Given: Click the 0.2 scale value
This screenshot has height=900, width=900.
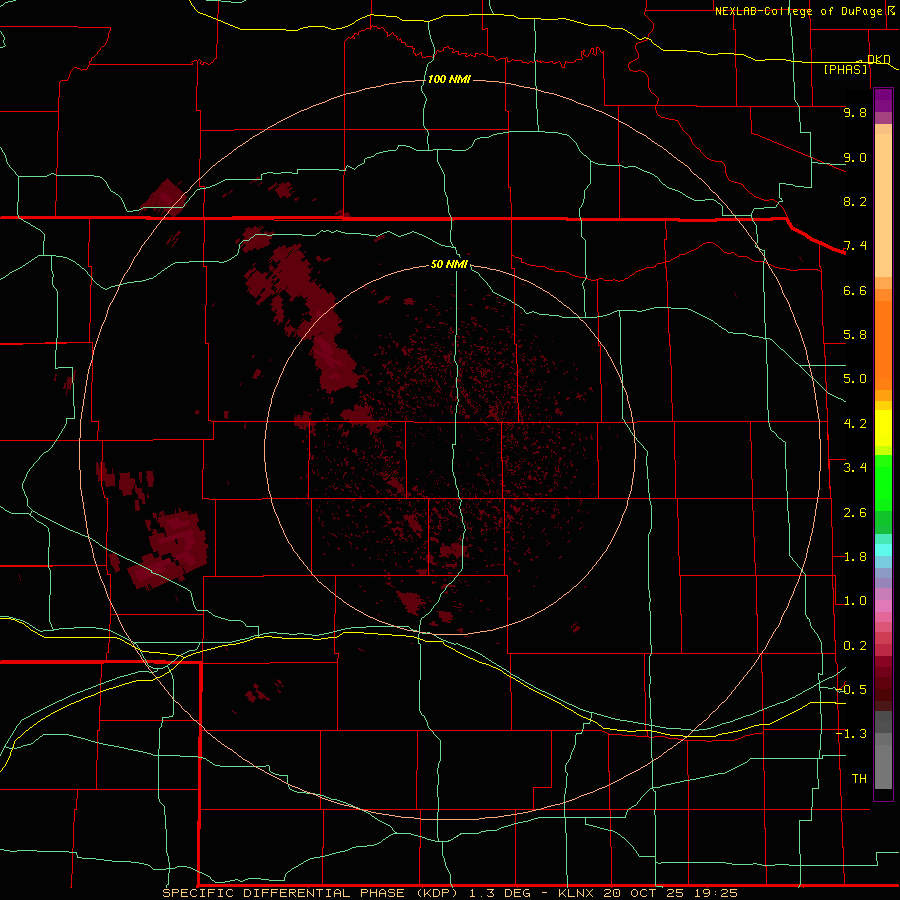Looking at the screenshot, I should coord(855,646).
